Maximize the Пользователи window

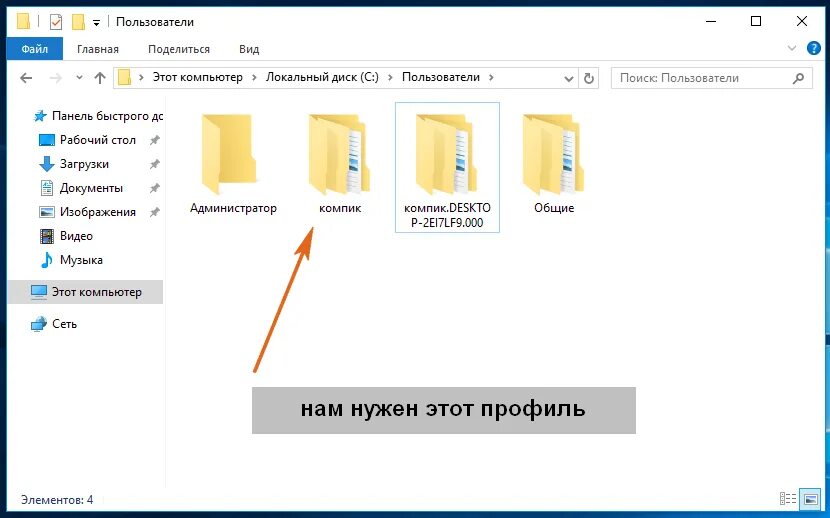pyautogui.click(x=756, y=21)
